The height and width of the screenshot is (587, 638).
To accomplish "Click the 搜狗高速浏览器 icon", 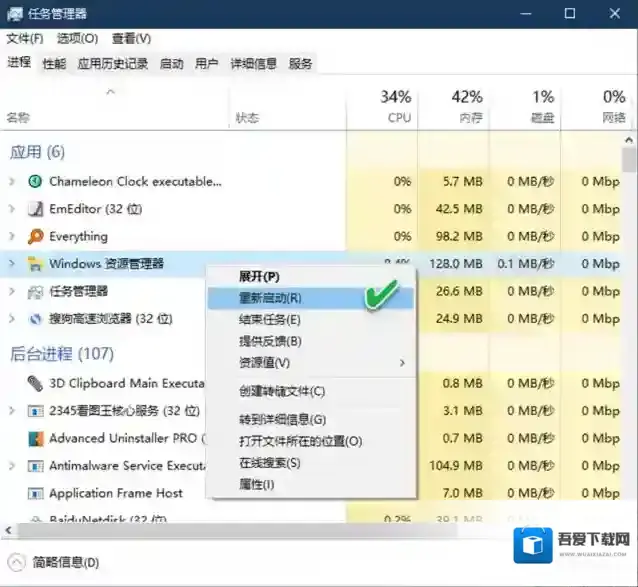I will (x=35, y=319).
